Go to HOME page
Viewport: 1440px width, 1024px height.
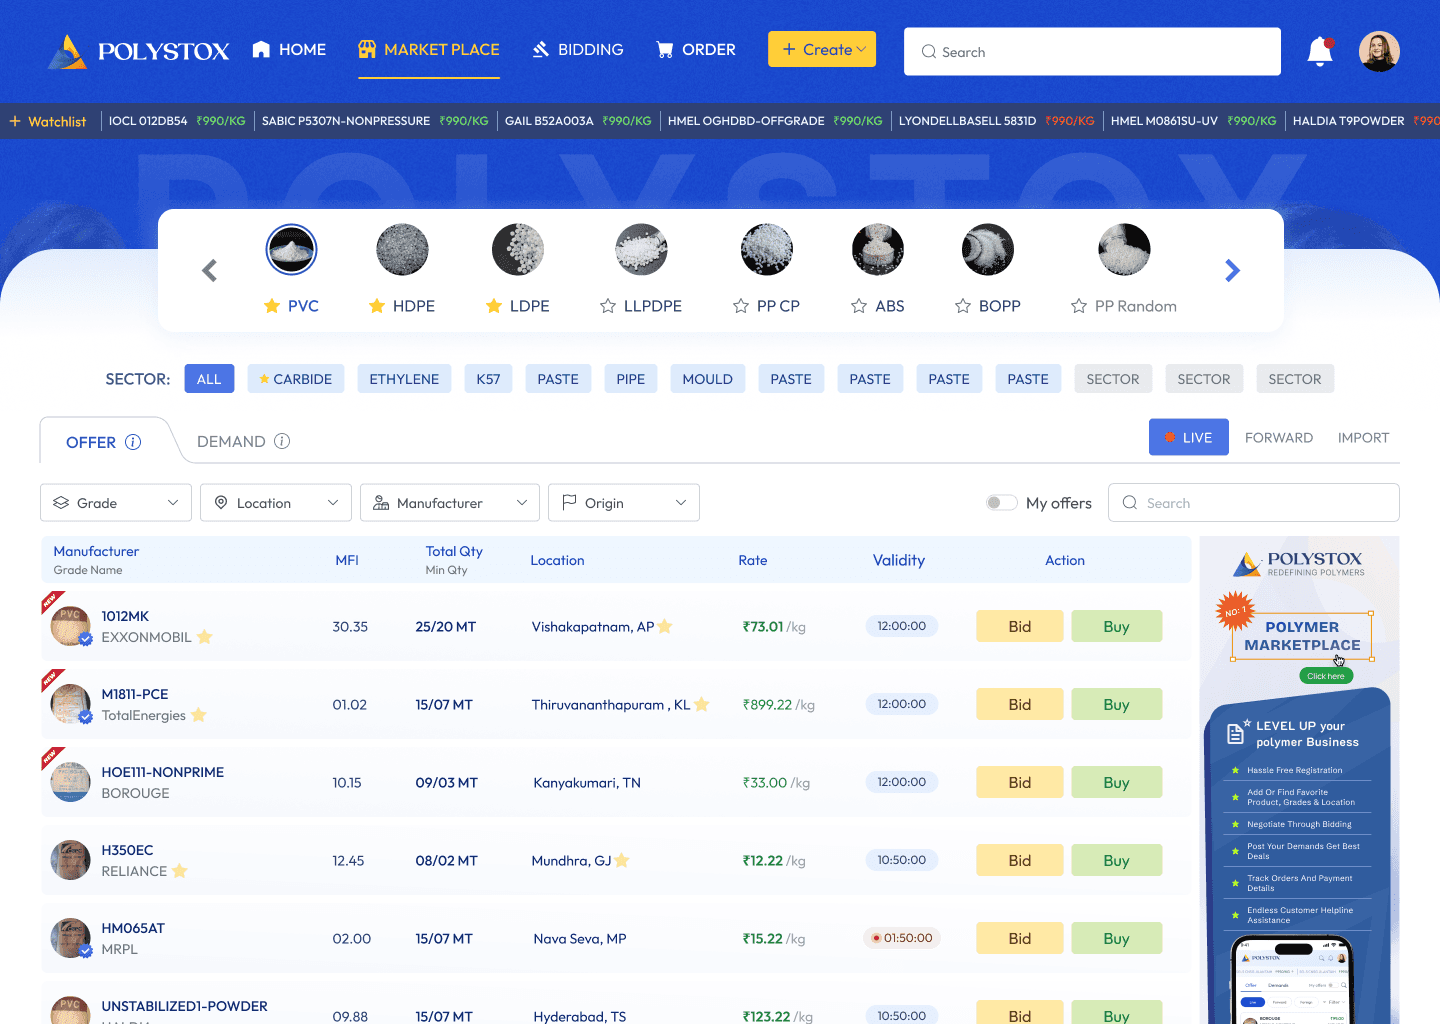[x=289, y=50]
